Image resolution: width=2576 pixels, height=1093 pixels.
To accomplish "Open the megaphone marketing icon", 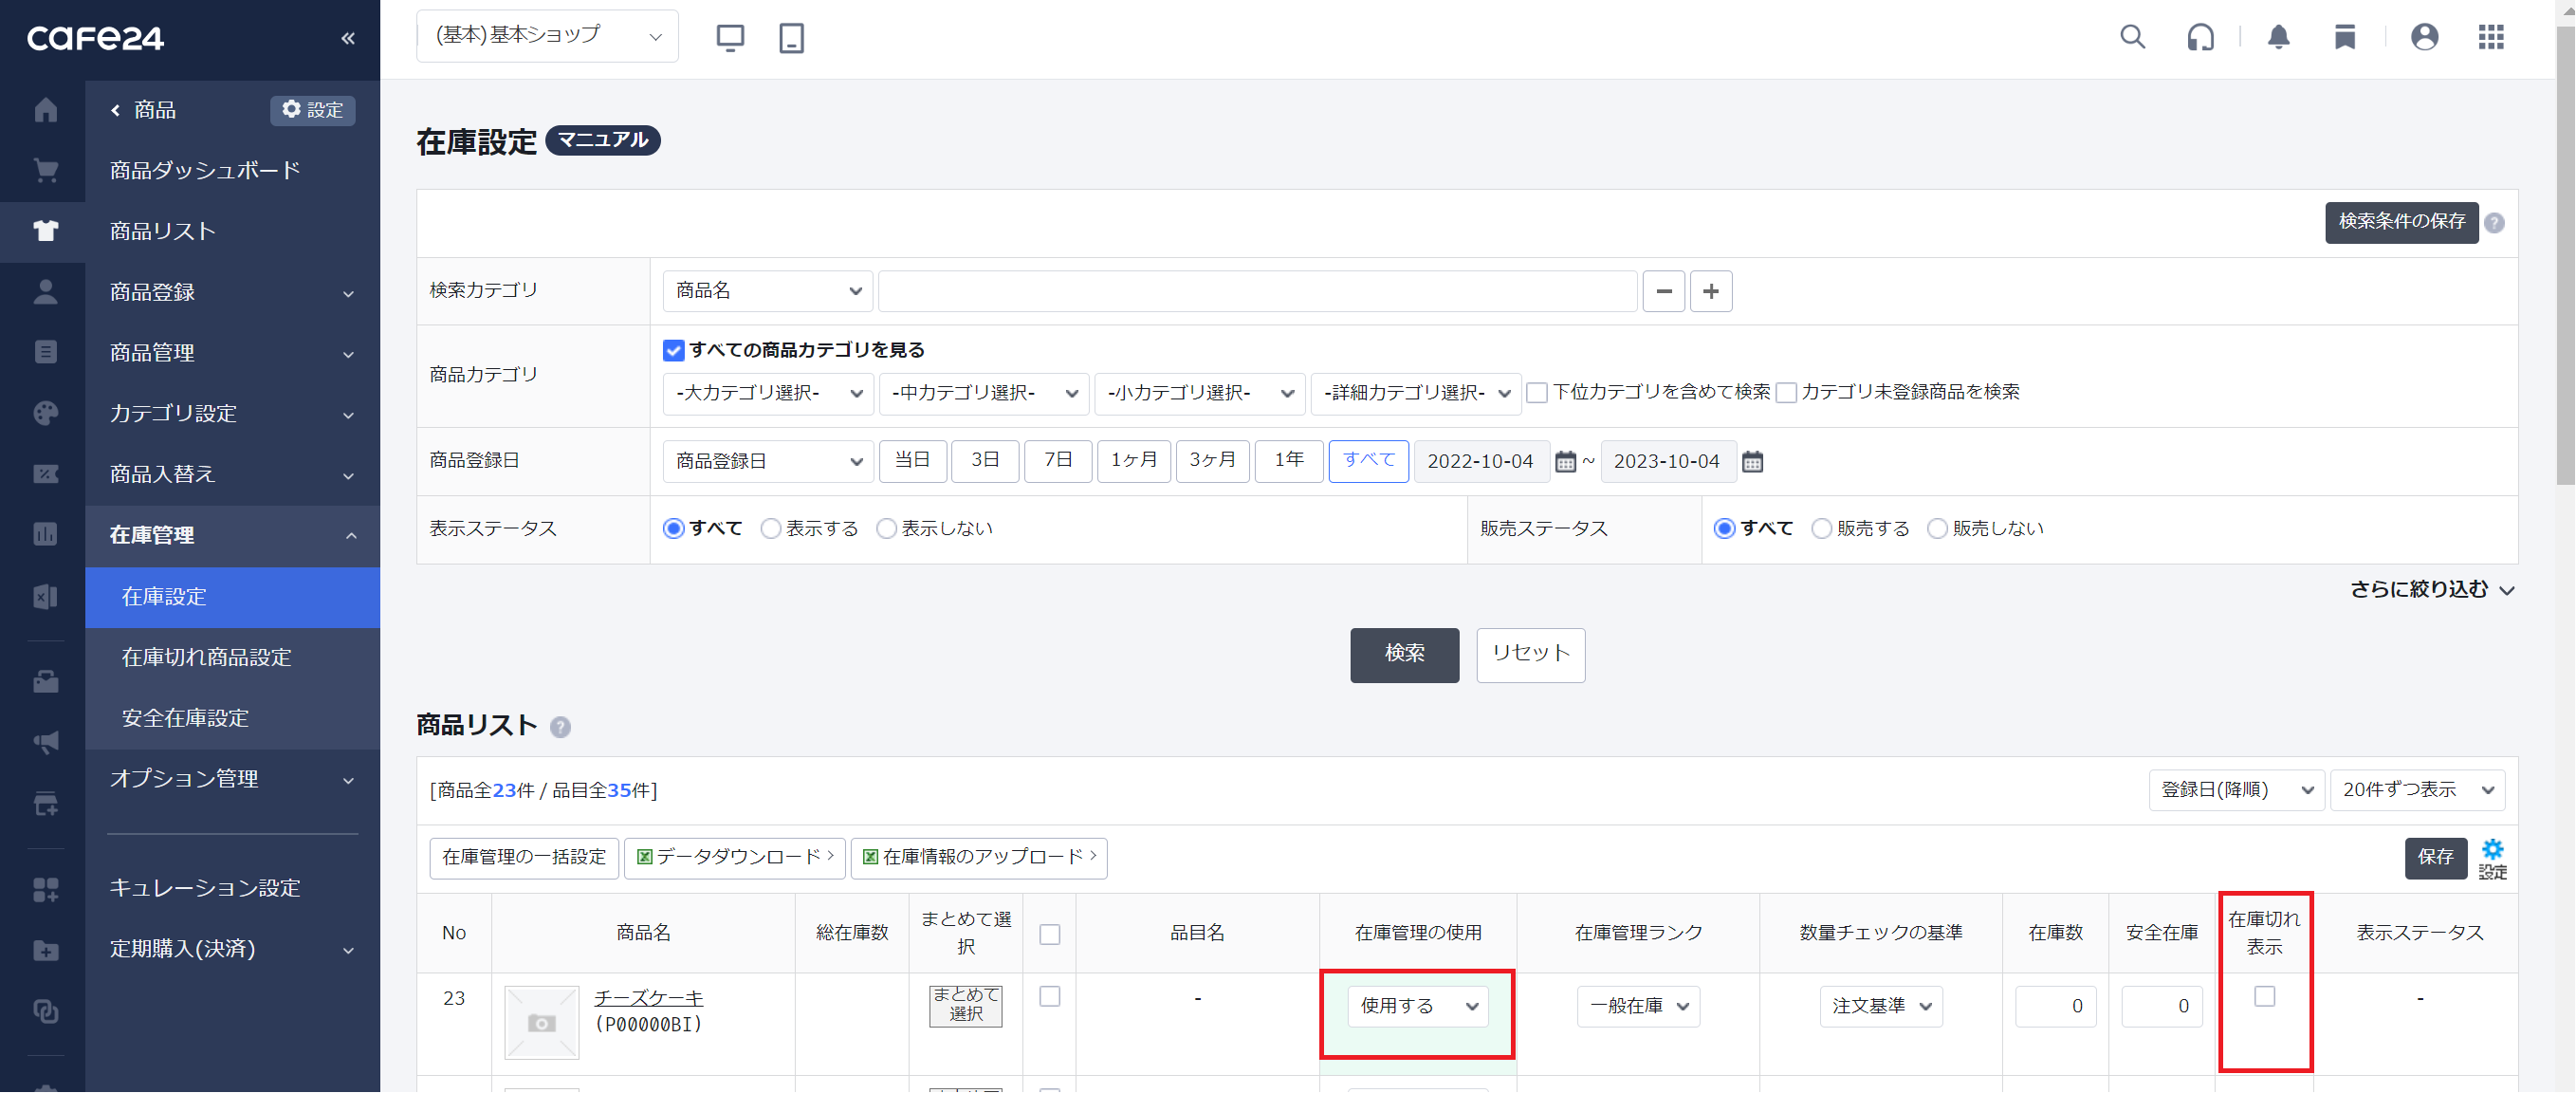I will click(45, 742).
